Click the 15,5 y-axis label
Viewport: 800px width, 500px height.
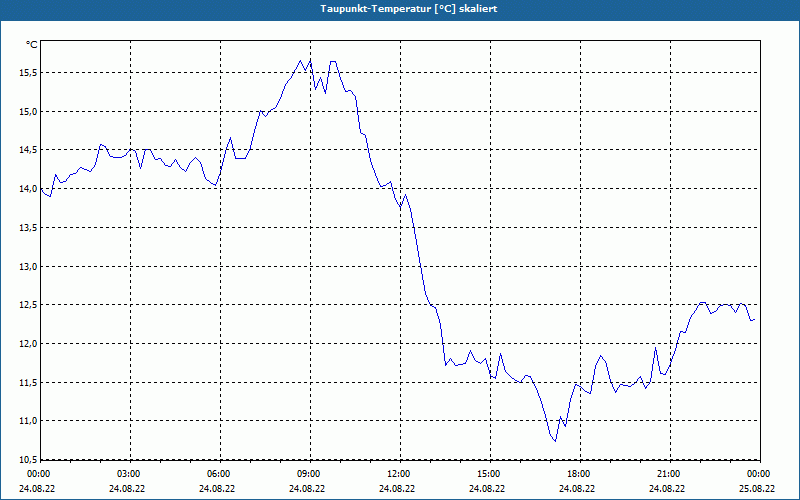tap(28, 73)
